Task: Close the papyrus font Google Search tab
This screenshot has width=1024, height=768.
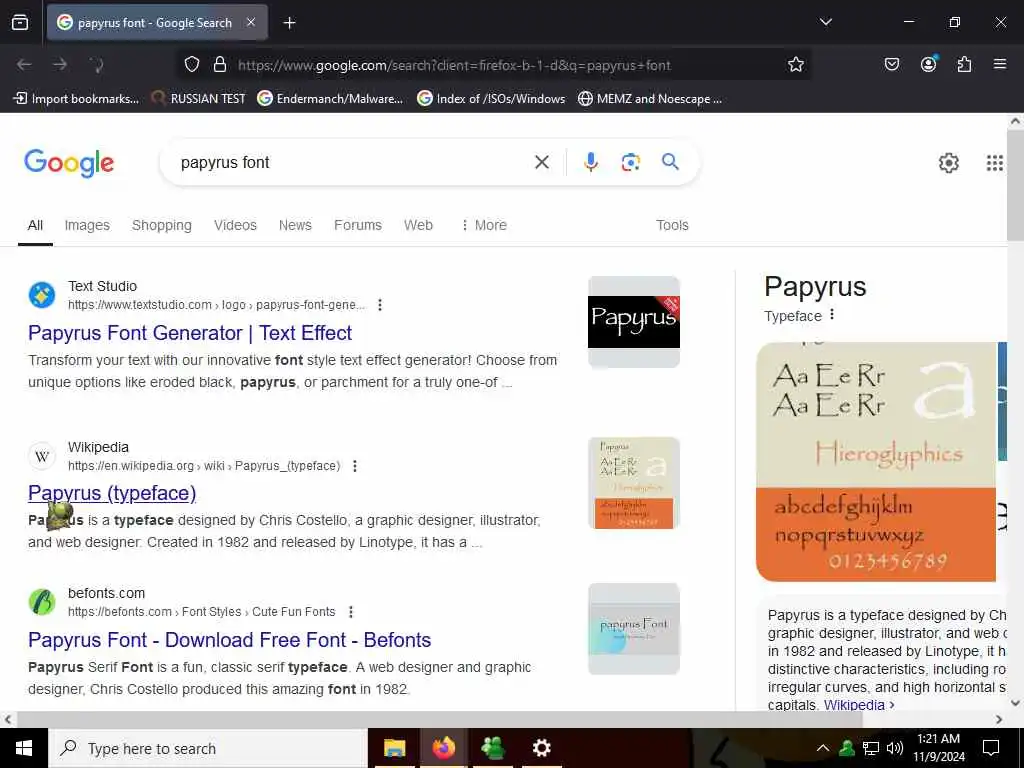Action: click(251, 22)
